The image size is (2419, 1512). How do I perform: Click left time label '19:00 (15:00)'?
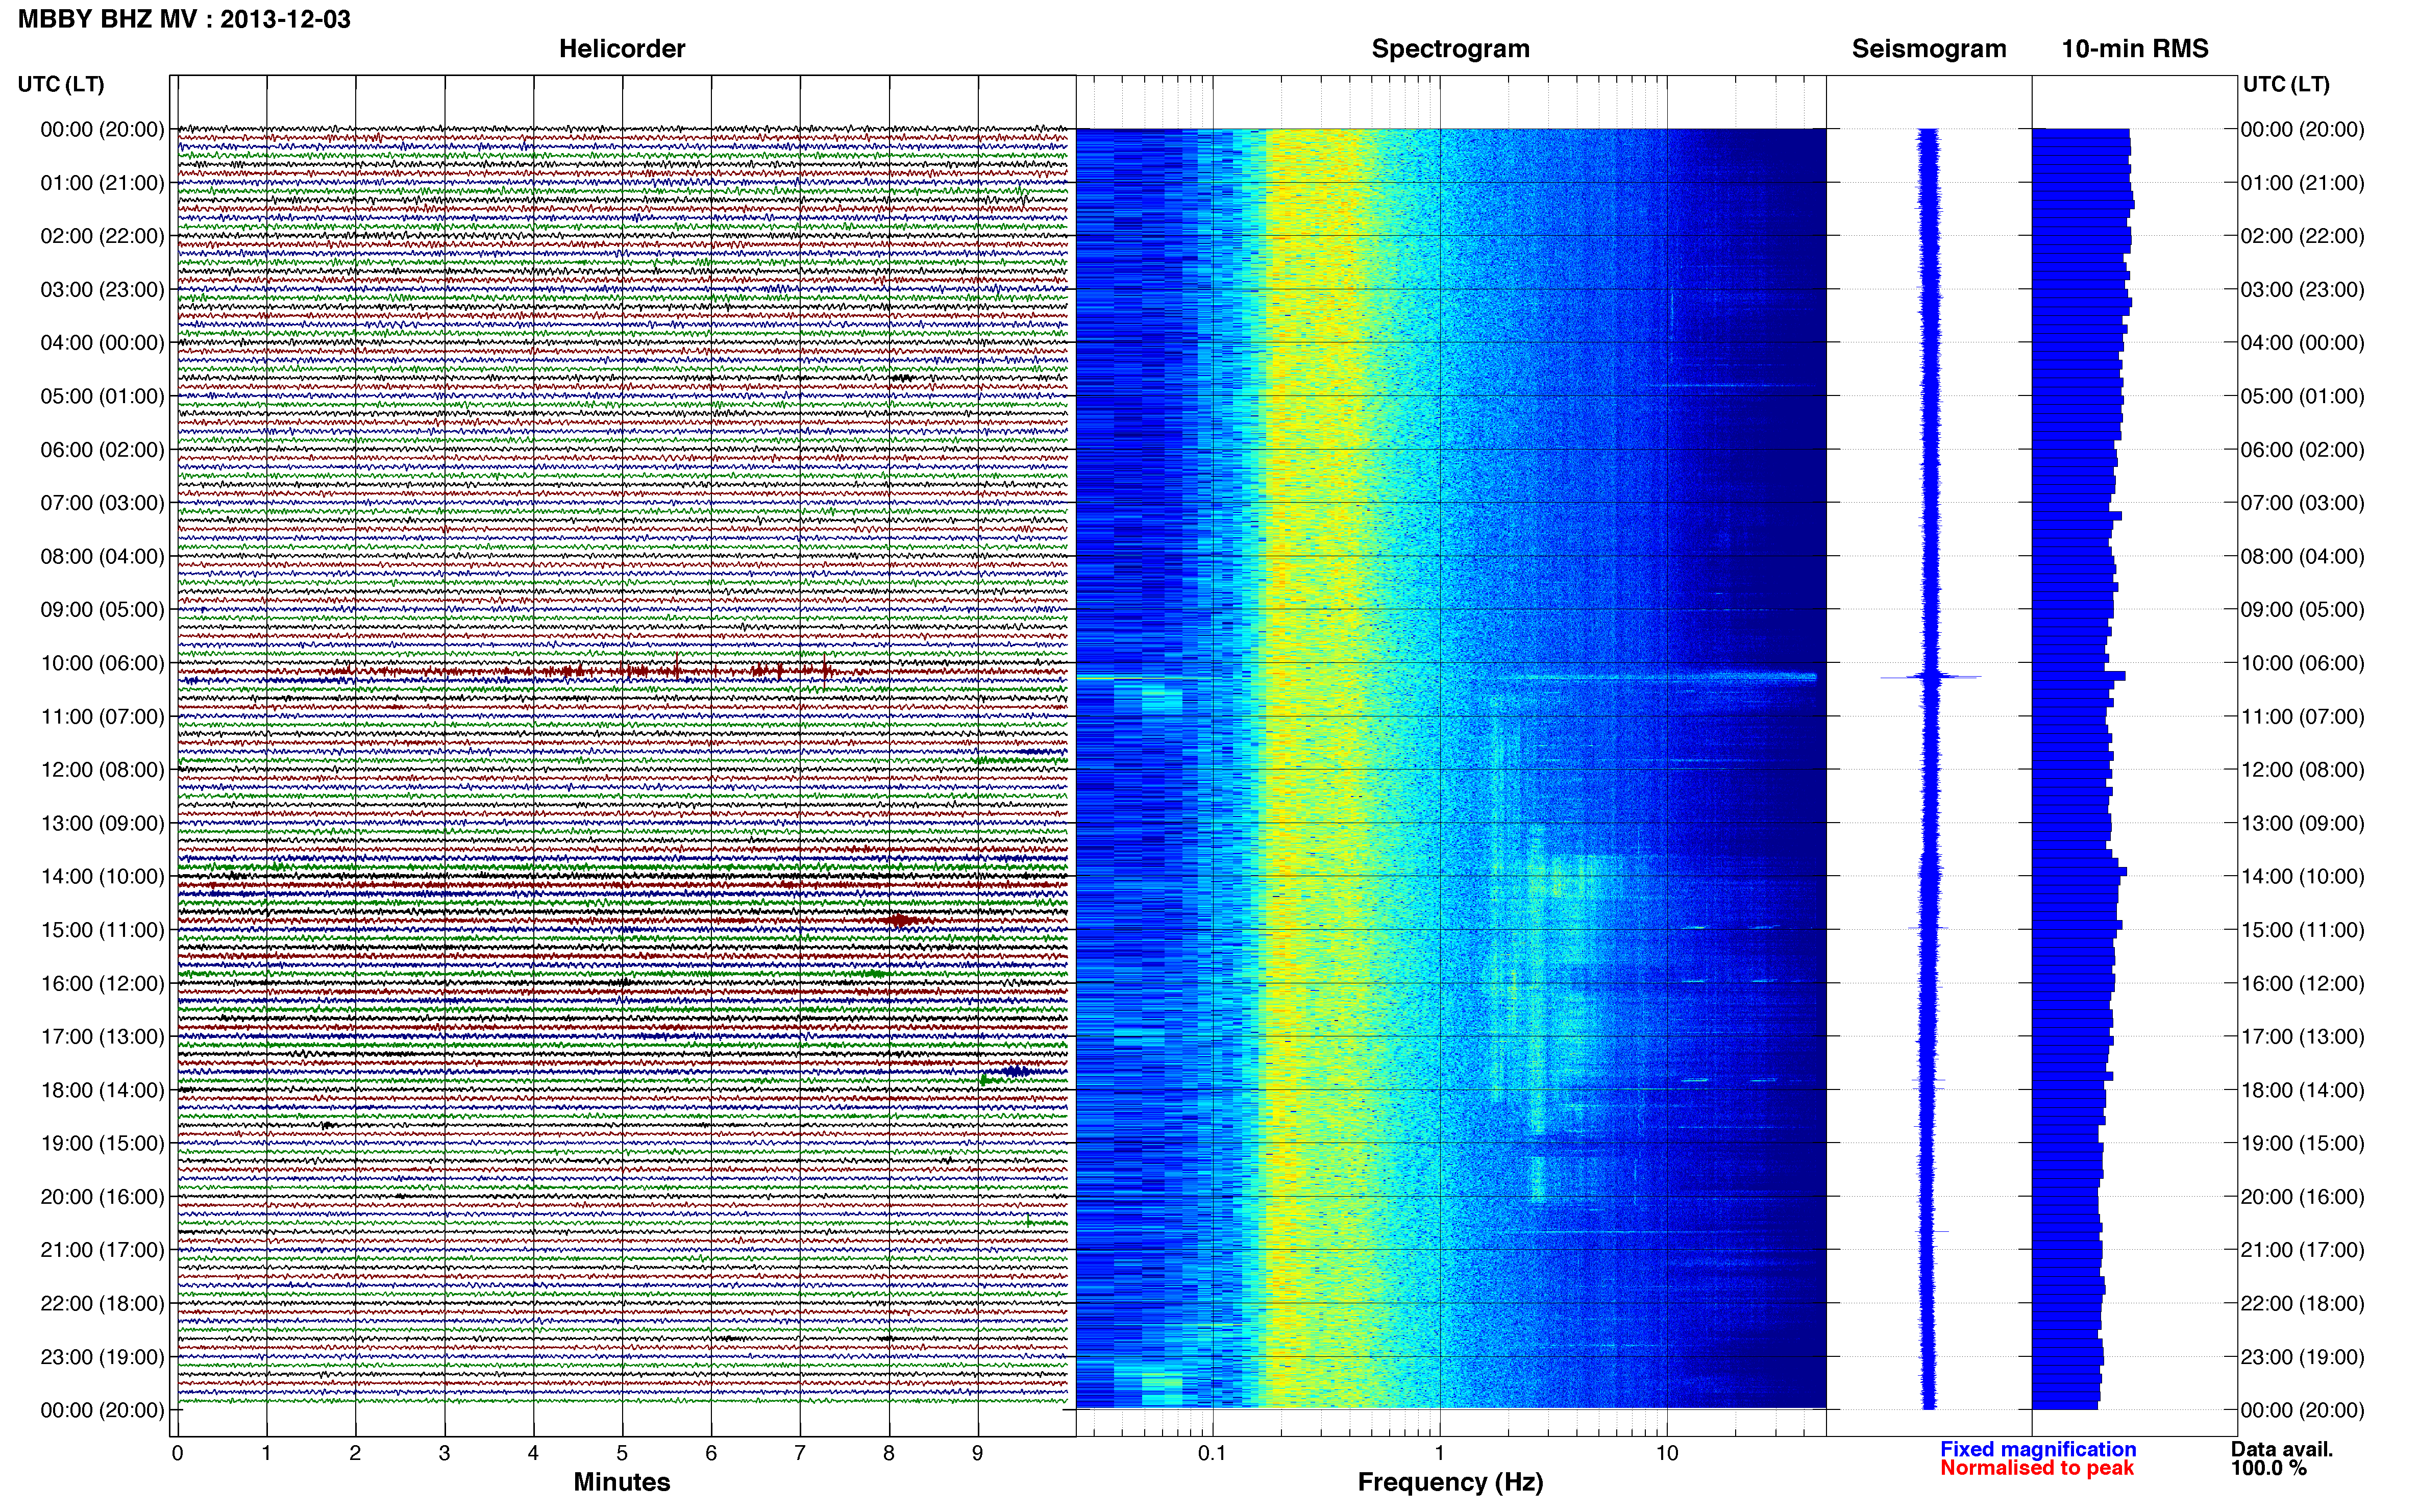(x=102, y=1144)
